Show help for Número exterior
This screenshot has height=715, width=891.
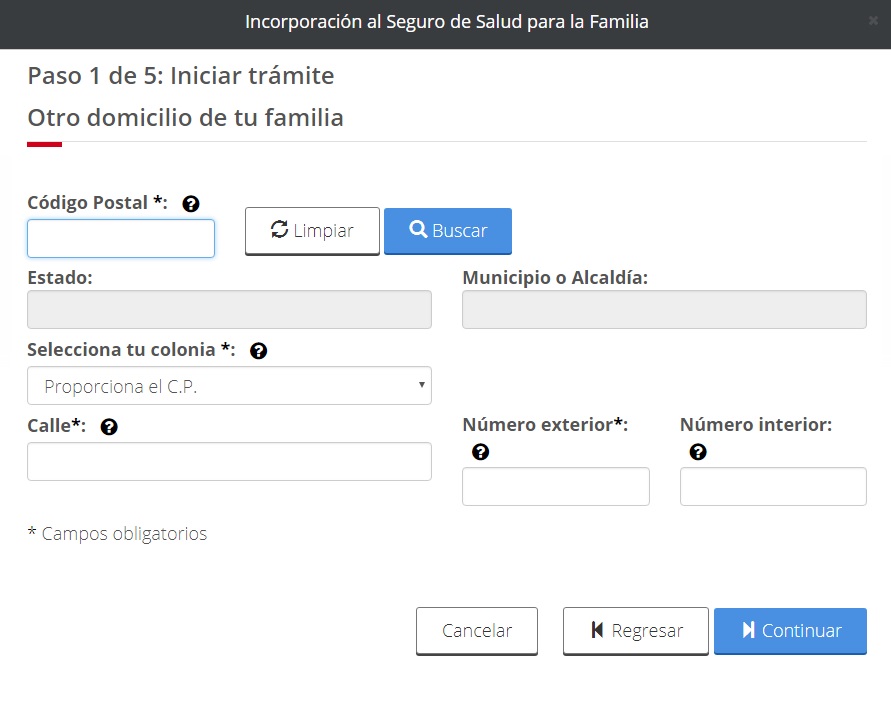(480, 452)
